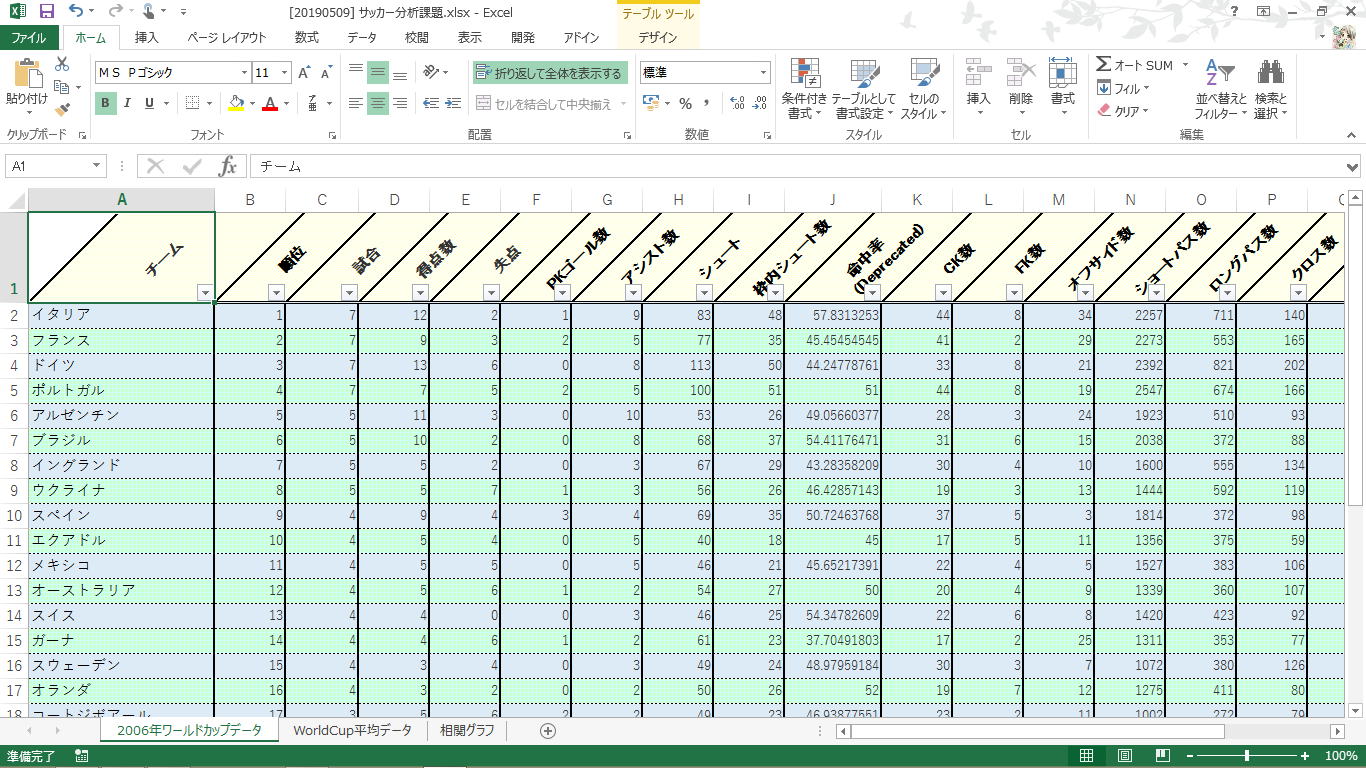Open the font name dropdown
The width and height of the screenshot is (1366, 768).
(245, 73)
